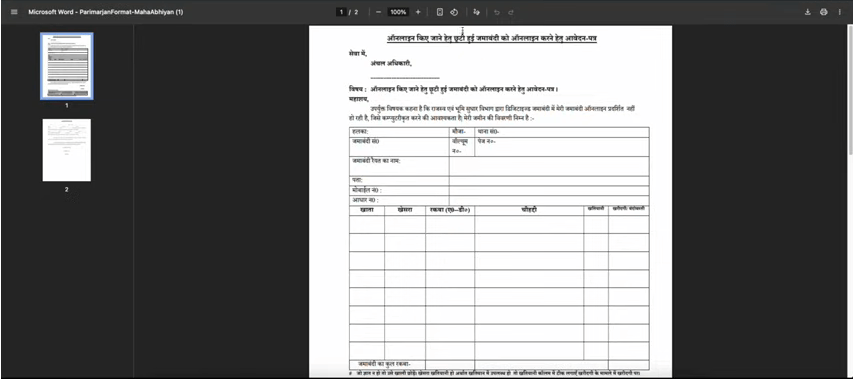Zoom out with the minus button
Screen dimensions: 853x379
click(378, 12)
